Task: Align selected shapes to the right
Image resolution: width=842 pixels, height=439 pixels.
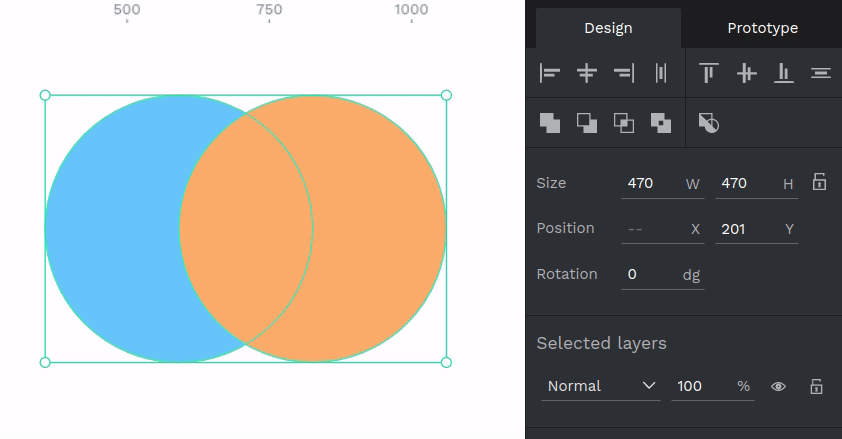Action: coord(624,73)
